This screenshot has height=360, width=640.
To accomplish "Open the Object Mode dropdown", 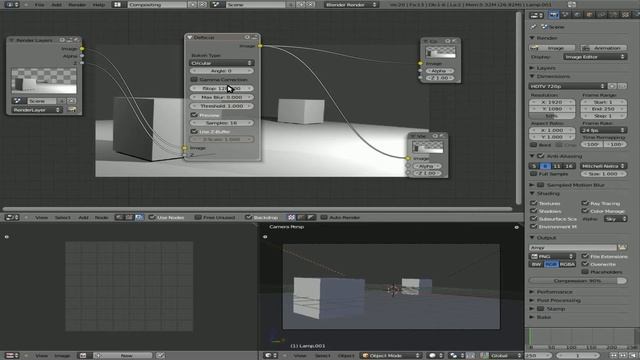I will point(390,356).
